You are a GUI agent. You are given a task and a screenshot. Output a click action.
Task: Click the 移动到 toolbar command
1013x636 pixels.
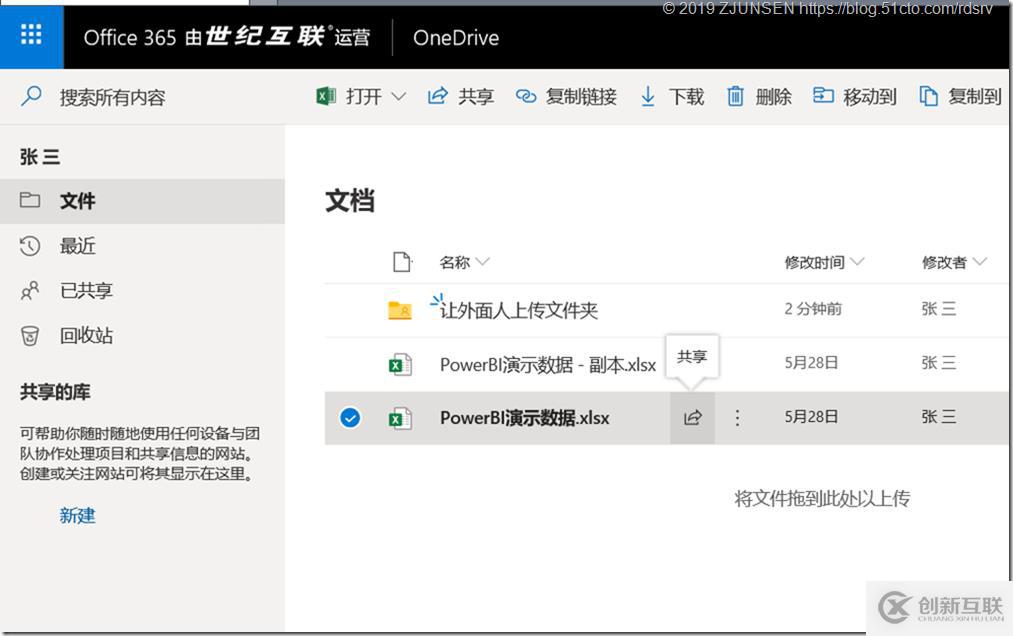tap(855, 96)
